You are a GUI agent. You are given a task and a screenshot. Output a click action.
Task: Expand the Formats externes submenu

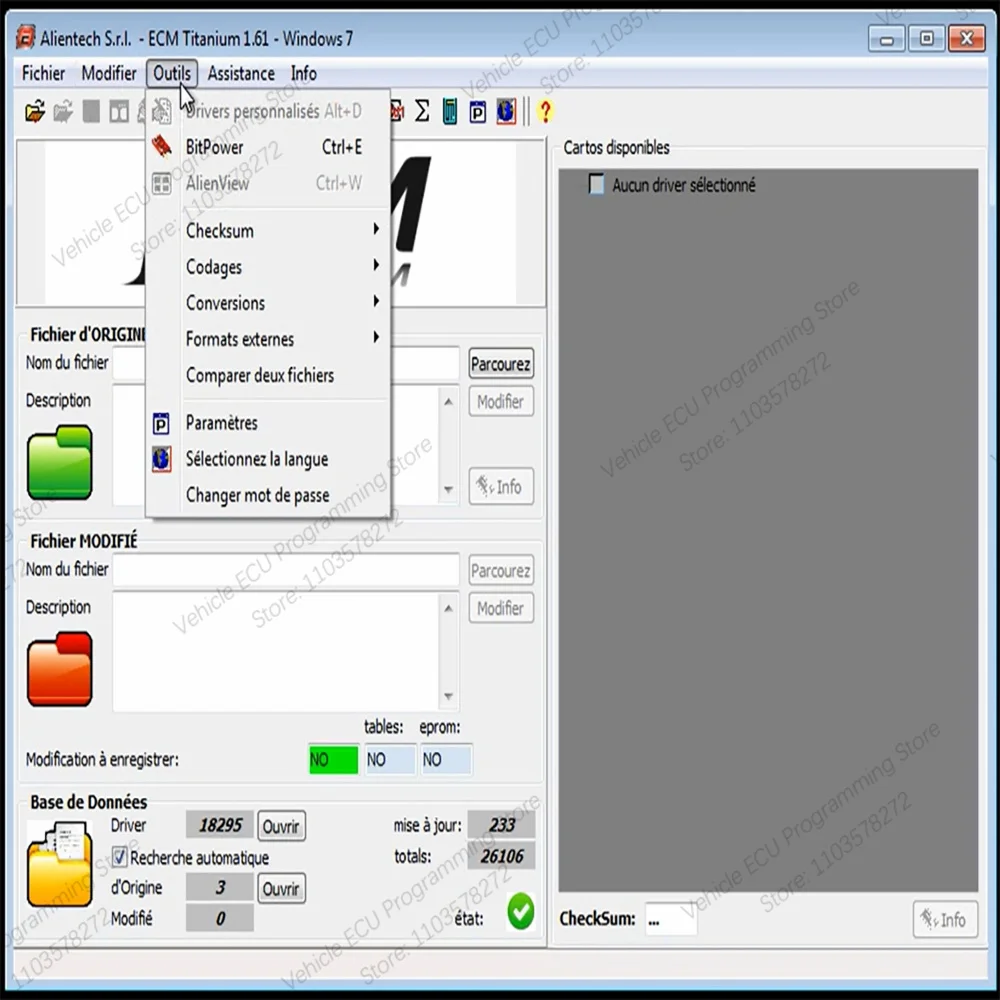tap(268, 339)
